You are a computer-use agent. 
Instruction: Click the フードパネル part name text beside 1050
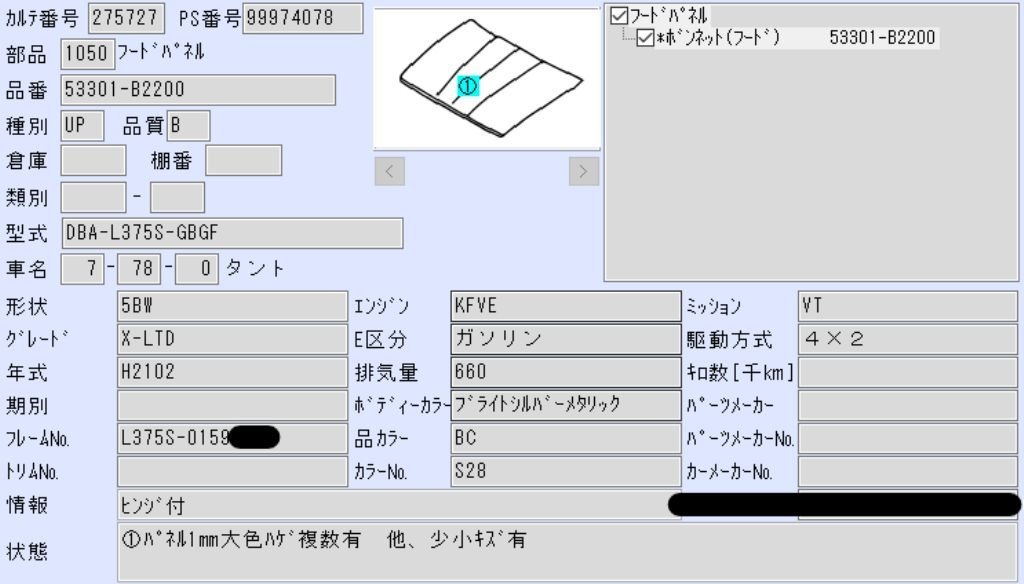tap(161, 52)
